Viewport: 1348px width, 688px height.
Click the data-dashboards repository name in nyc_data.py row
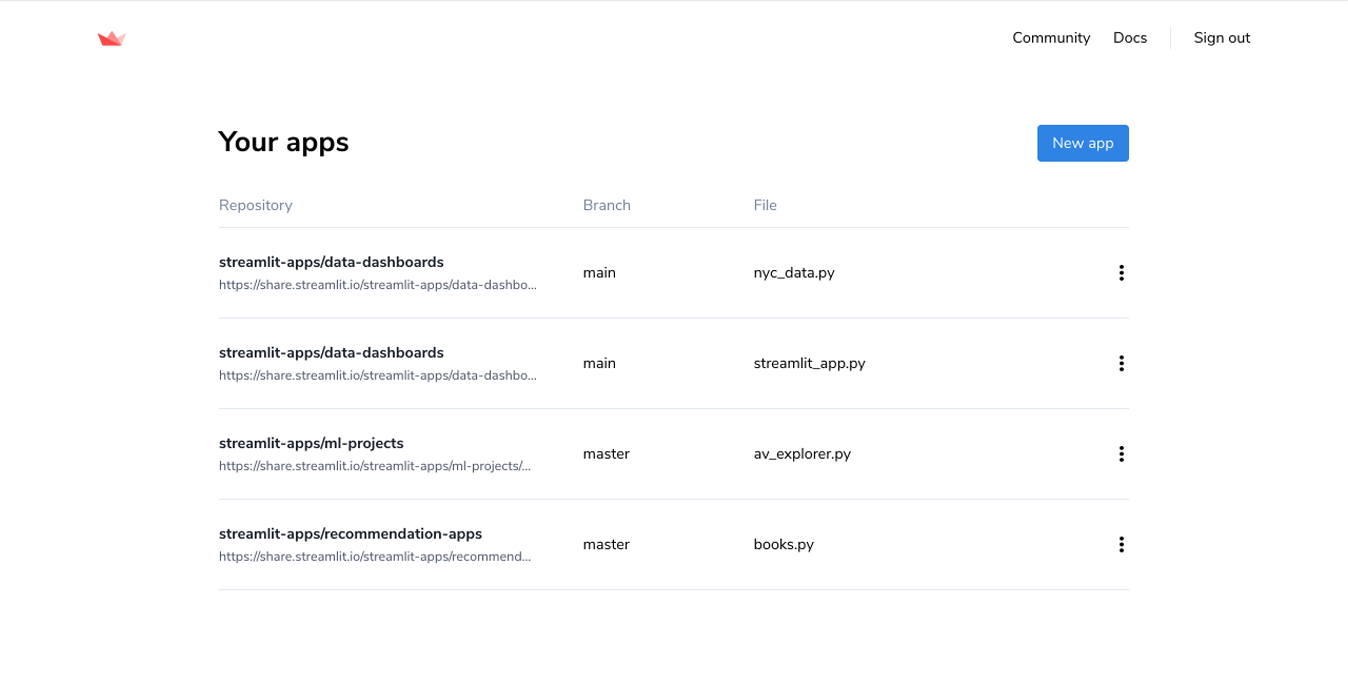click(x=331, y=262)
